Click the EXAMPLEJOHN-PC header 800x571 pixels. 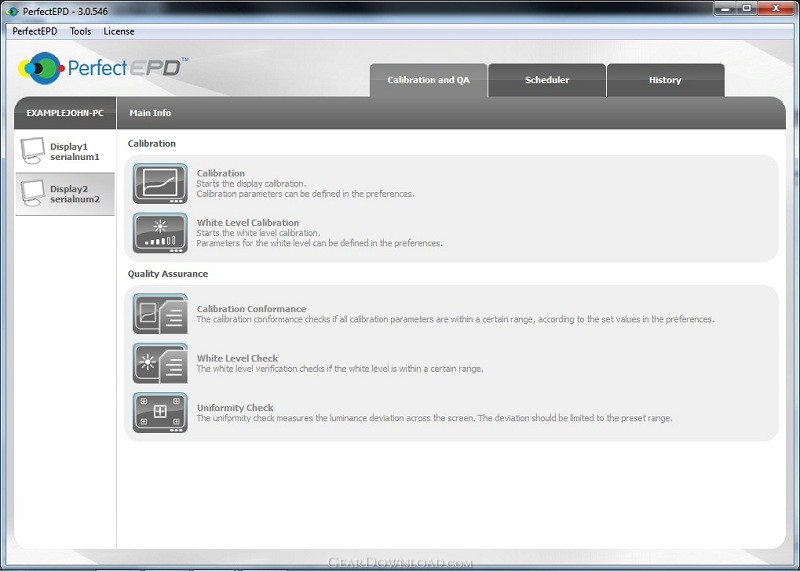tap(65, 113)
